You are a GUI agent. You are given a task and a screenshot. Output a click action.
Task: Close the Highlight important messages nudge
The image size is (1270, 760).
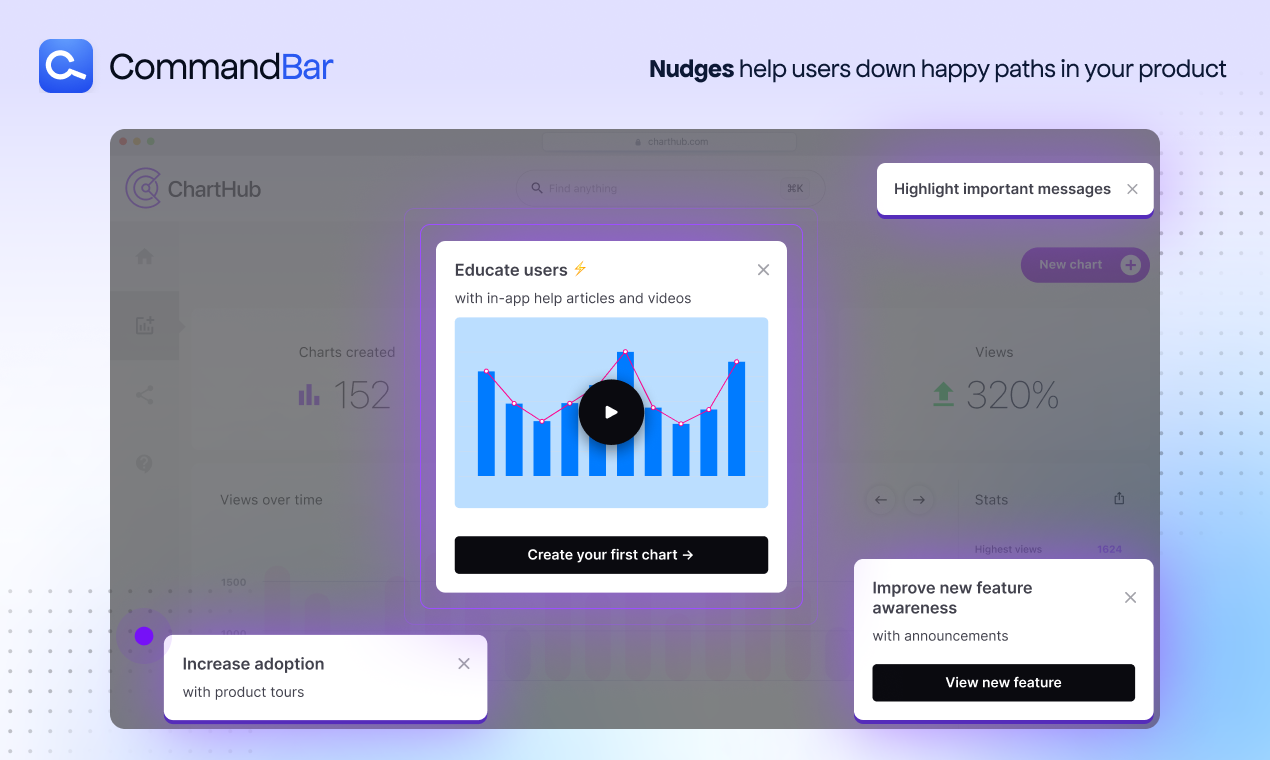click(x=1132, y=189)
